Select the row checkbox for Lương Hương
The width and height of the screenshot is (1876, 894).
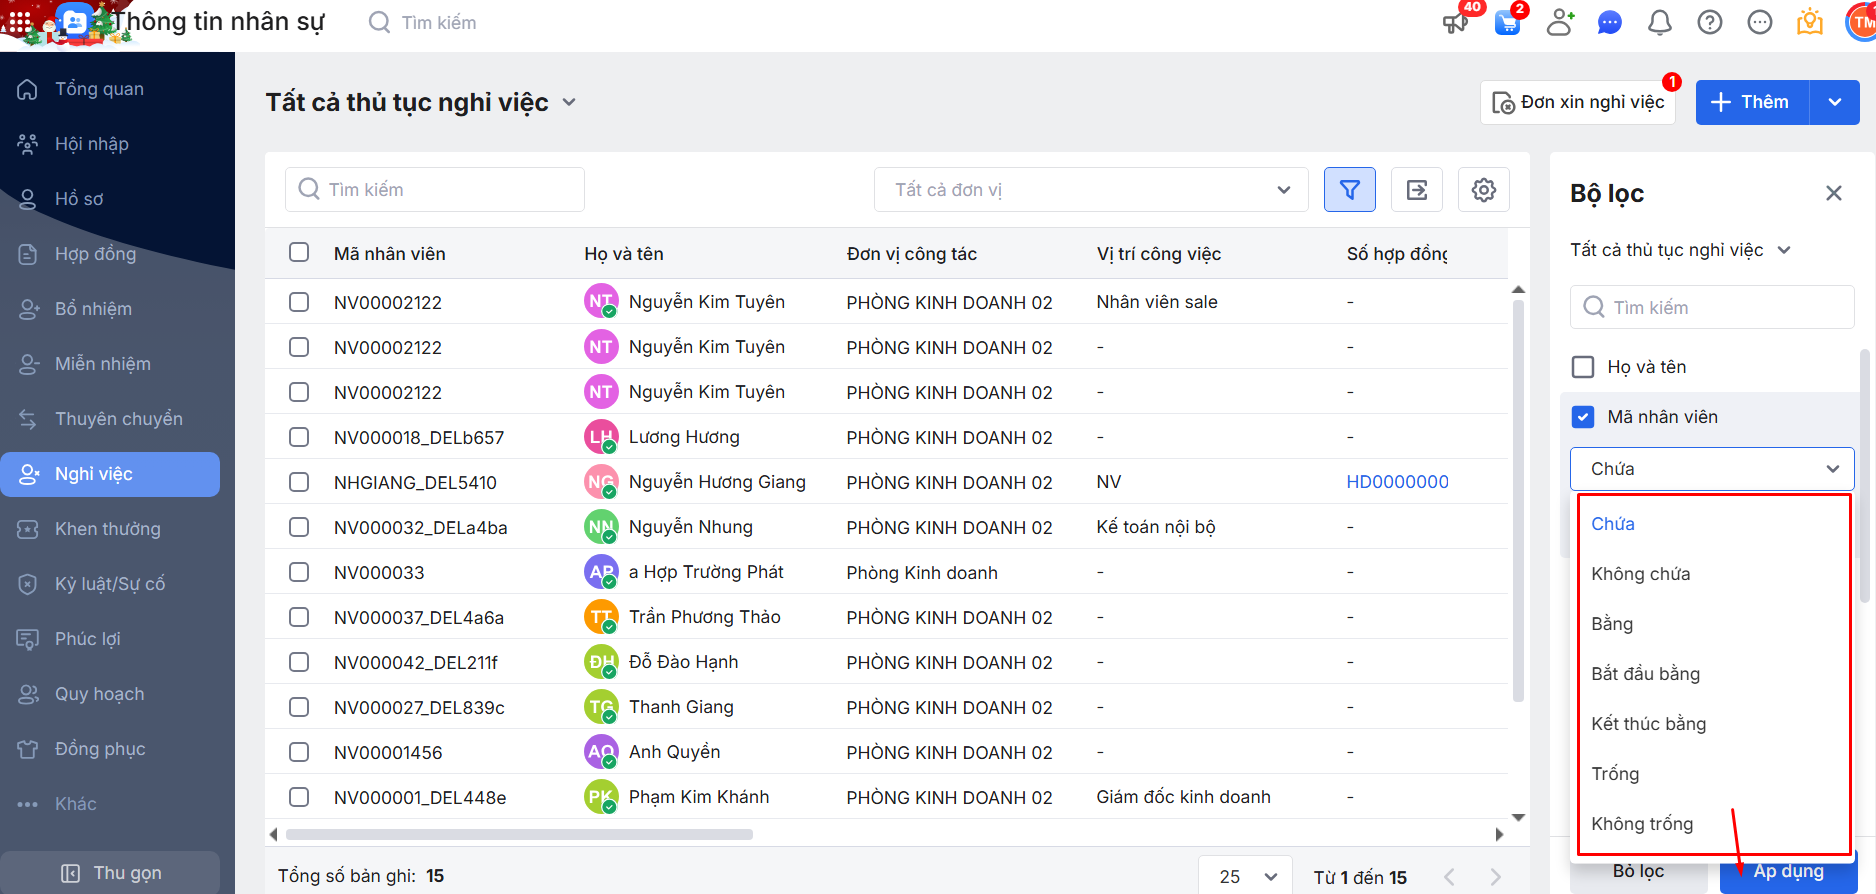(x=299, y=437)
